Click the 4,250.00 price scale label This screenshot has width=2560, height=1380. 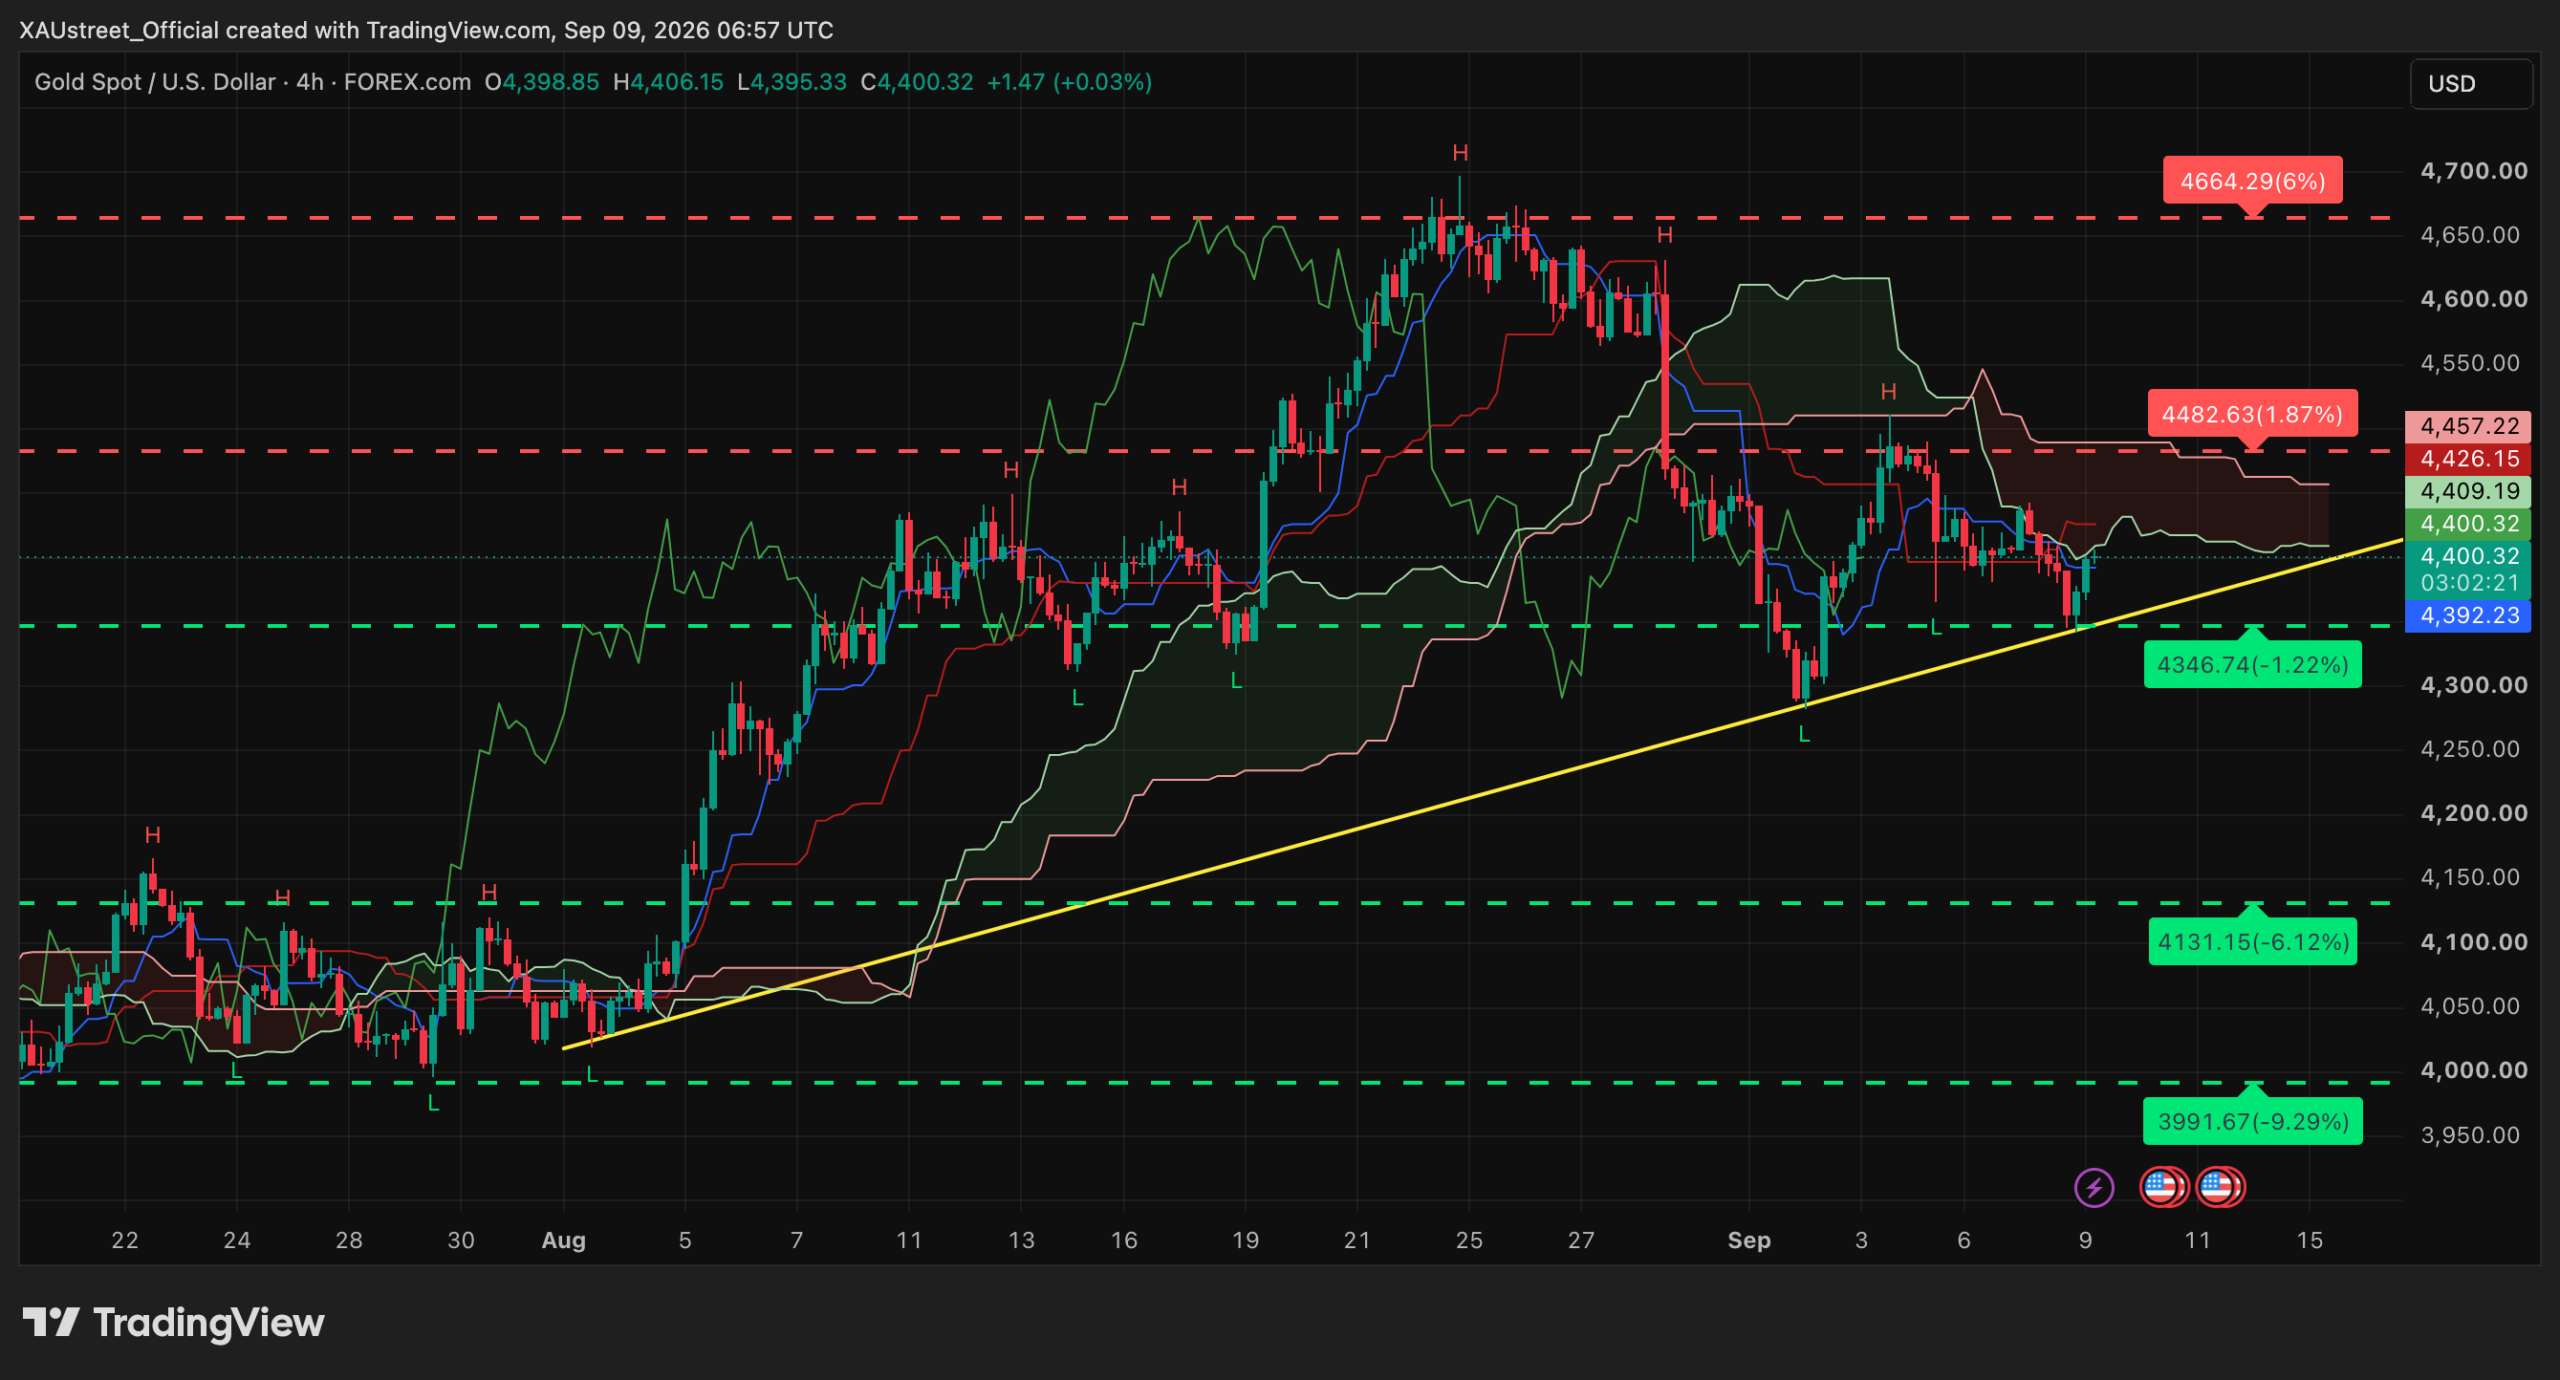2470,749
